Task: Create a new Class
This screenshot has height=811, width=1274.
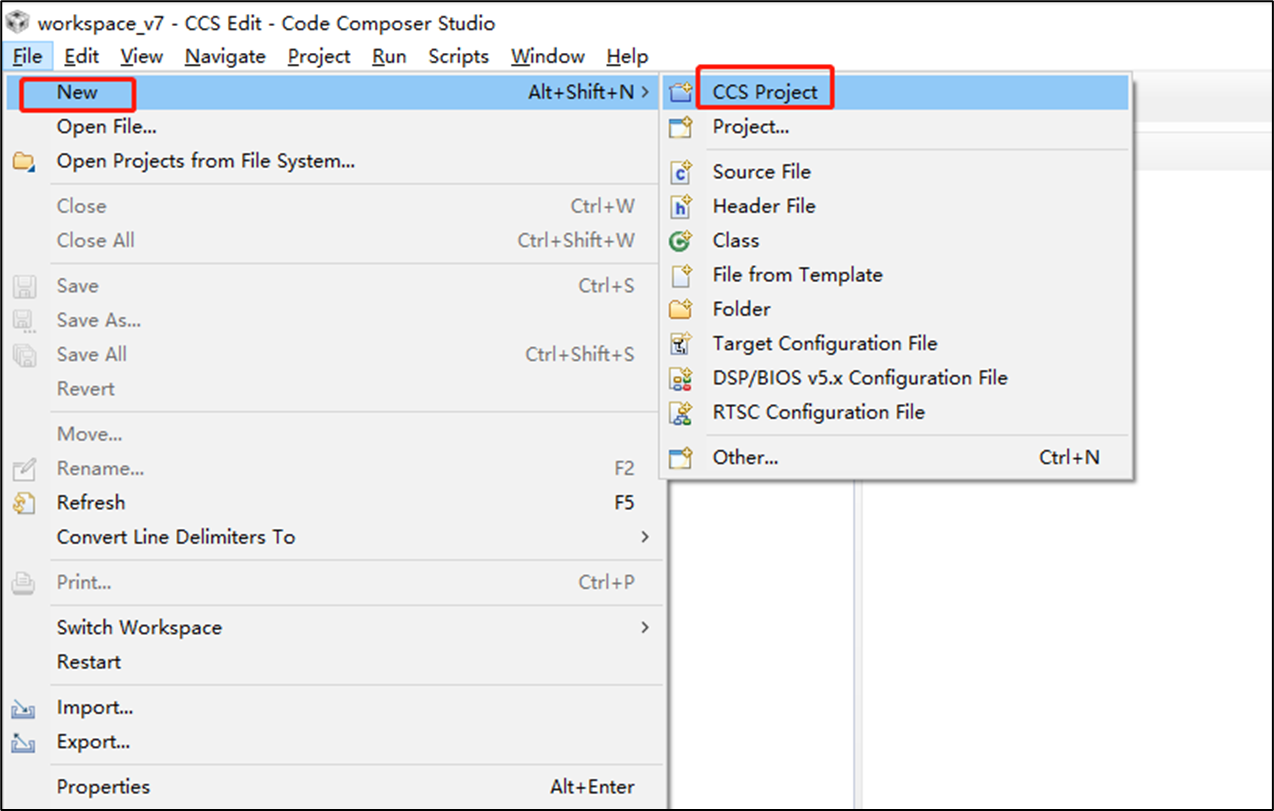Action: click(x=896, y=240)
